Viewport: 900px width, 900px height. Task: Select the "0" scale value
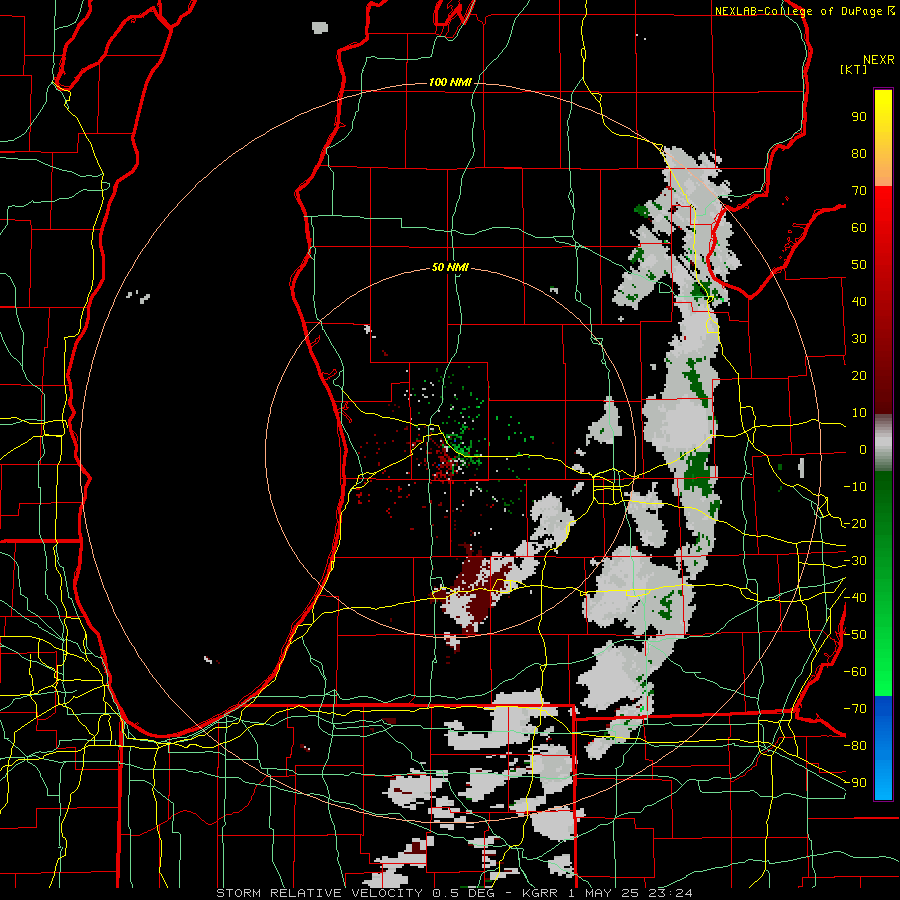[863, 449]
